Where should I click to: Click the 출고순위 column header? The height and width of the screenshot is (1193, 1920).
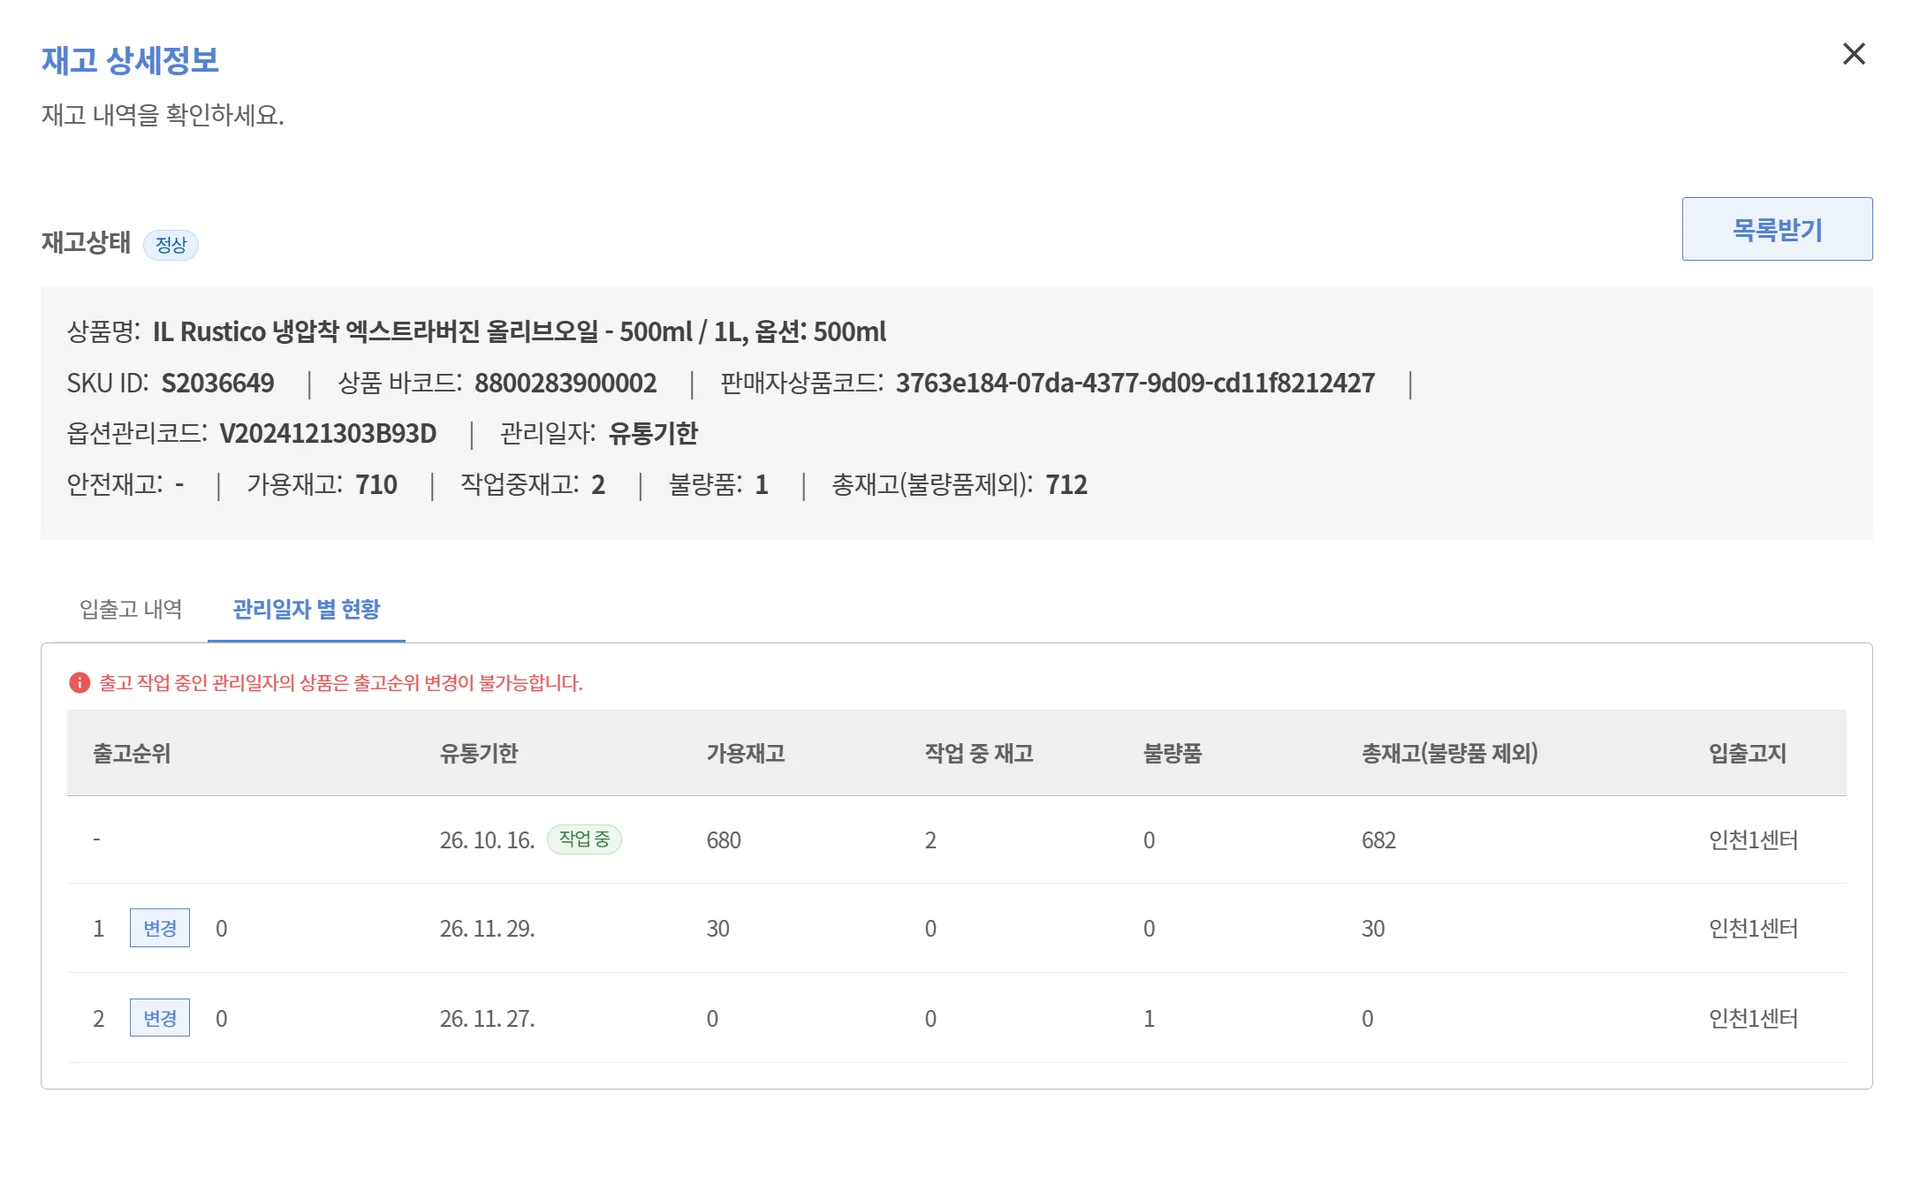(131, 754)
